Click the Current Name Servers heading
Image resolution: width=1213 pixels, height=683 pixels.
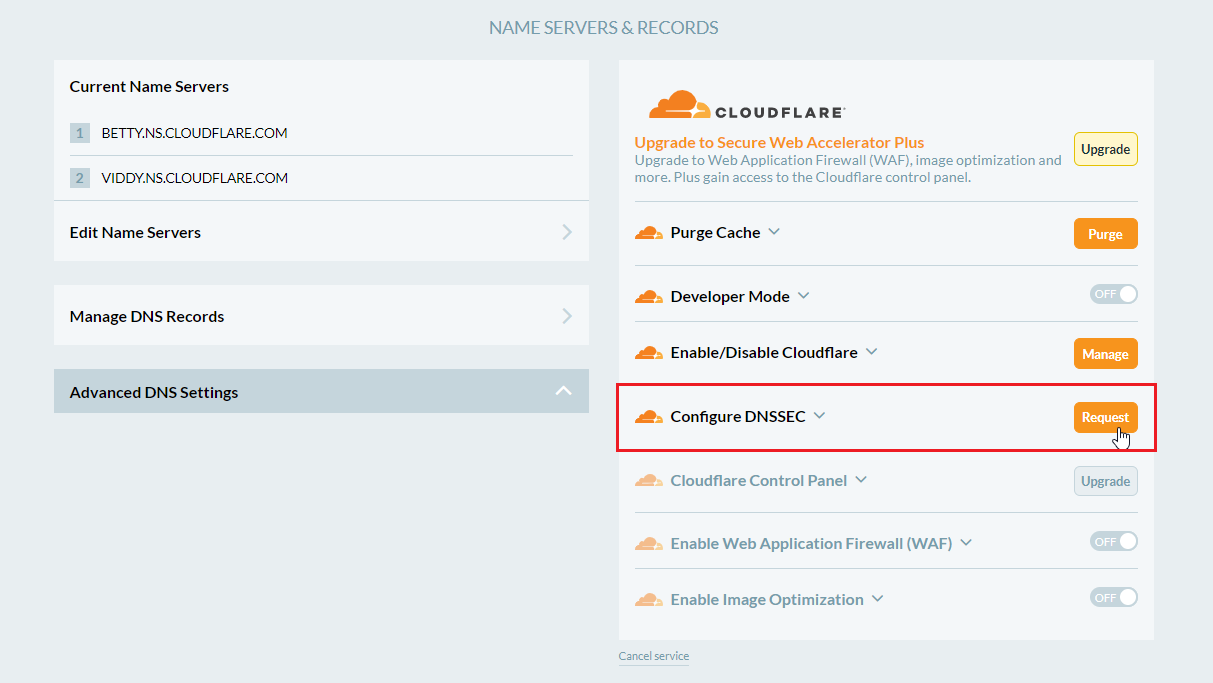pyautogui.click(x=149, y=87)
